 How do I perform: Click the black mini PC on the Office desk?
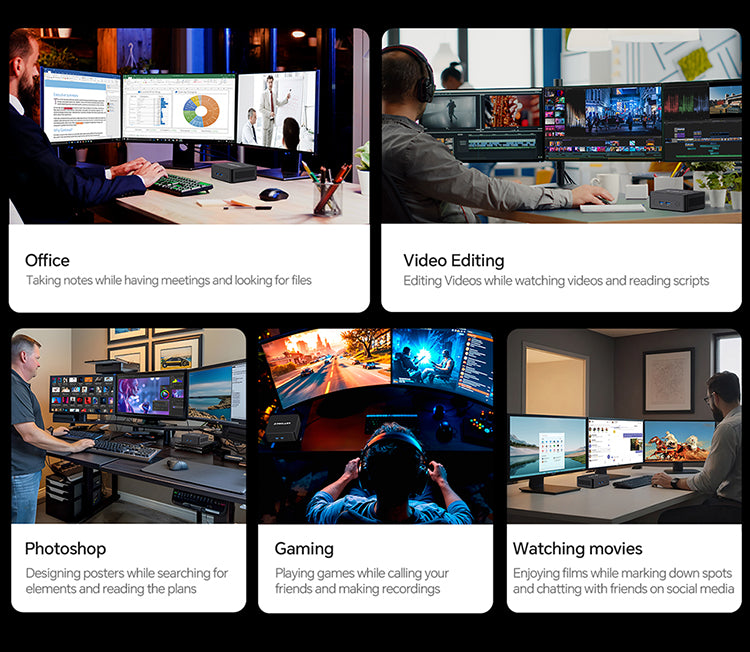(233, 172)
